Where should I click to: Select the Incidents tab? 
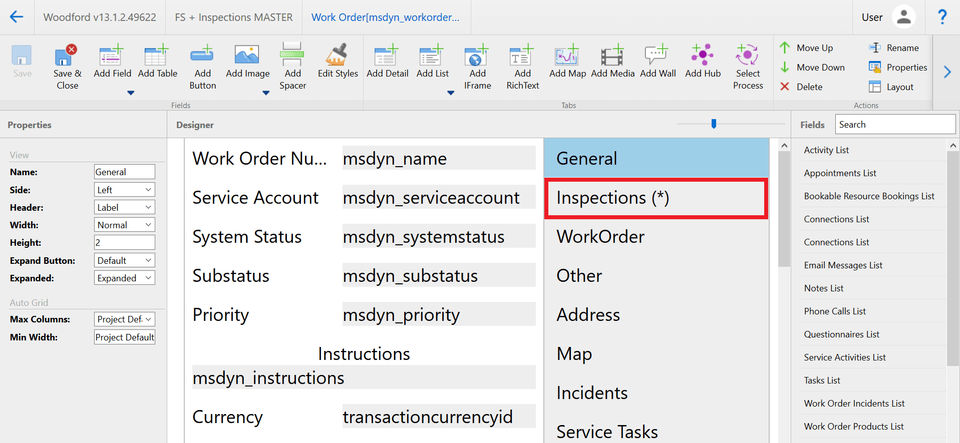click(x=656, y=393)
